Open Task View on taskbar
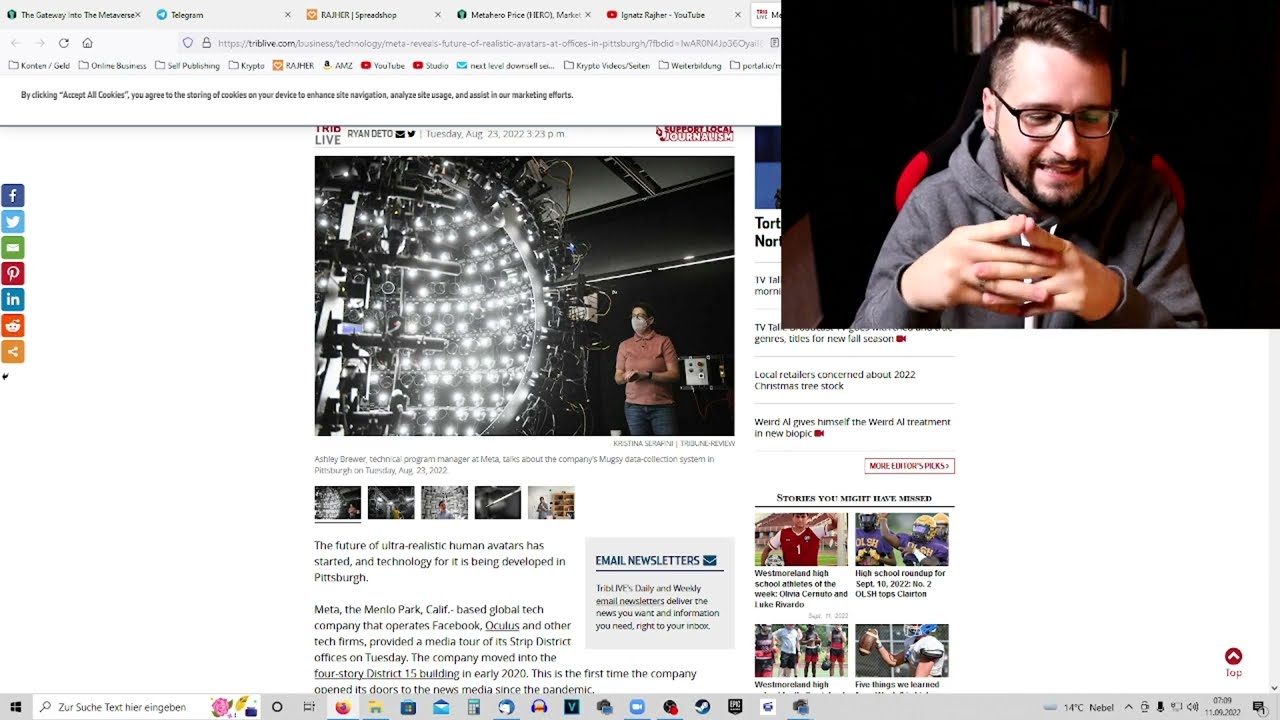The height and width of the screenshot is (720, 1280). coord(309,707)
